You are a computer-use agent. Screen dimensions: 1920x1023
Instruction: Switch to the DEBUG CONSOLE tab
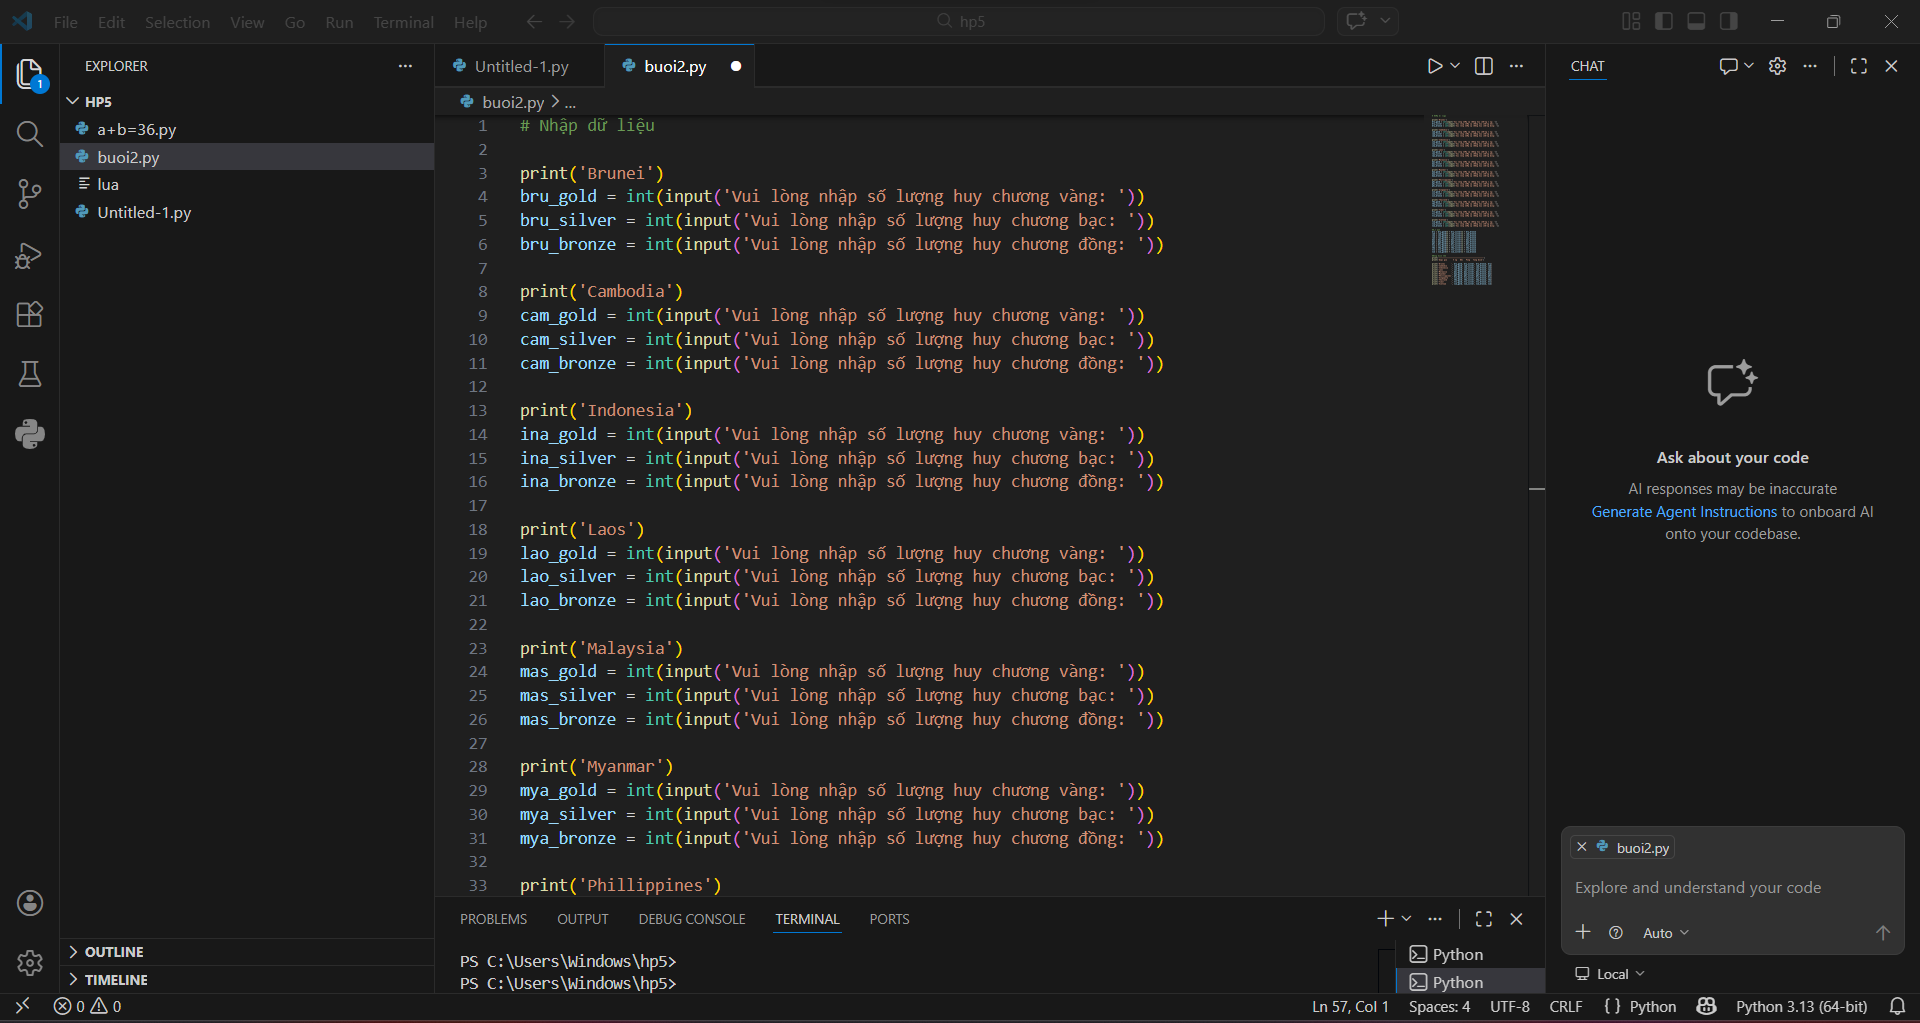pyautogui.click(x=692, y=919)
